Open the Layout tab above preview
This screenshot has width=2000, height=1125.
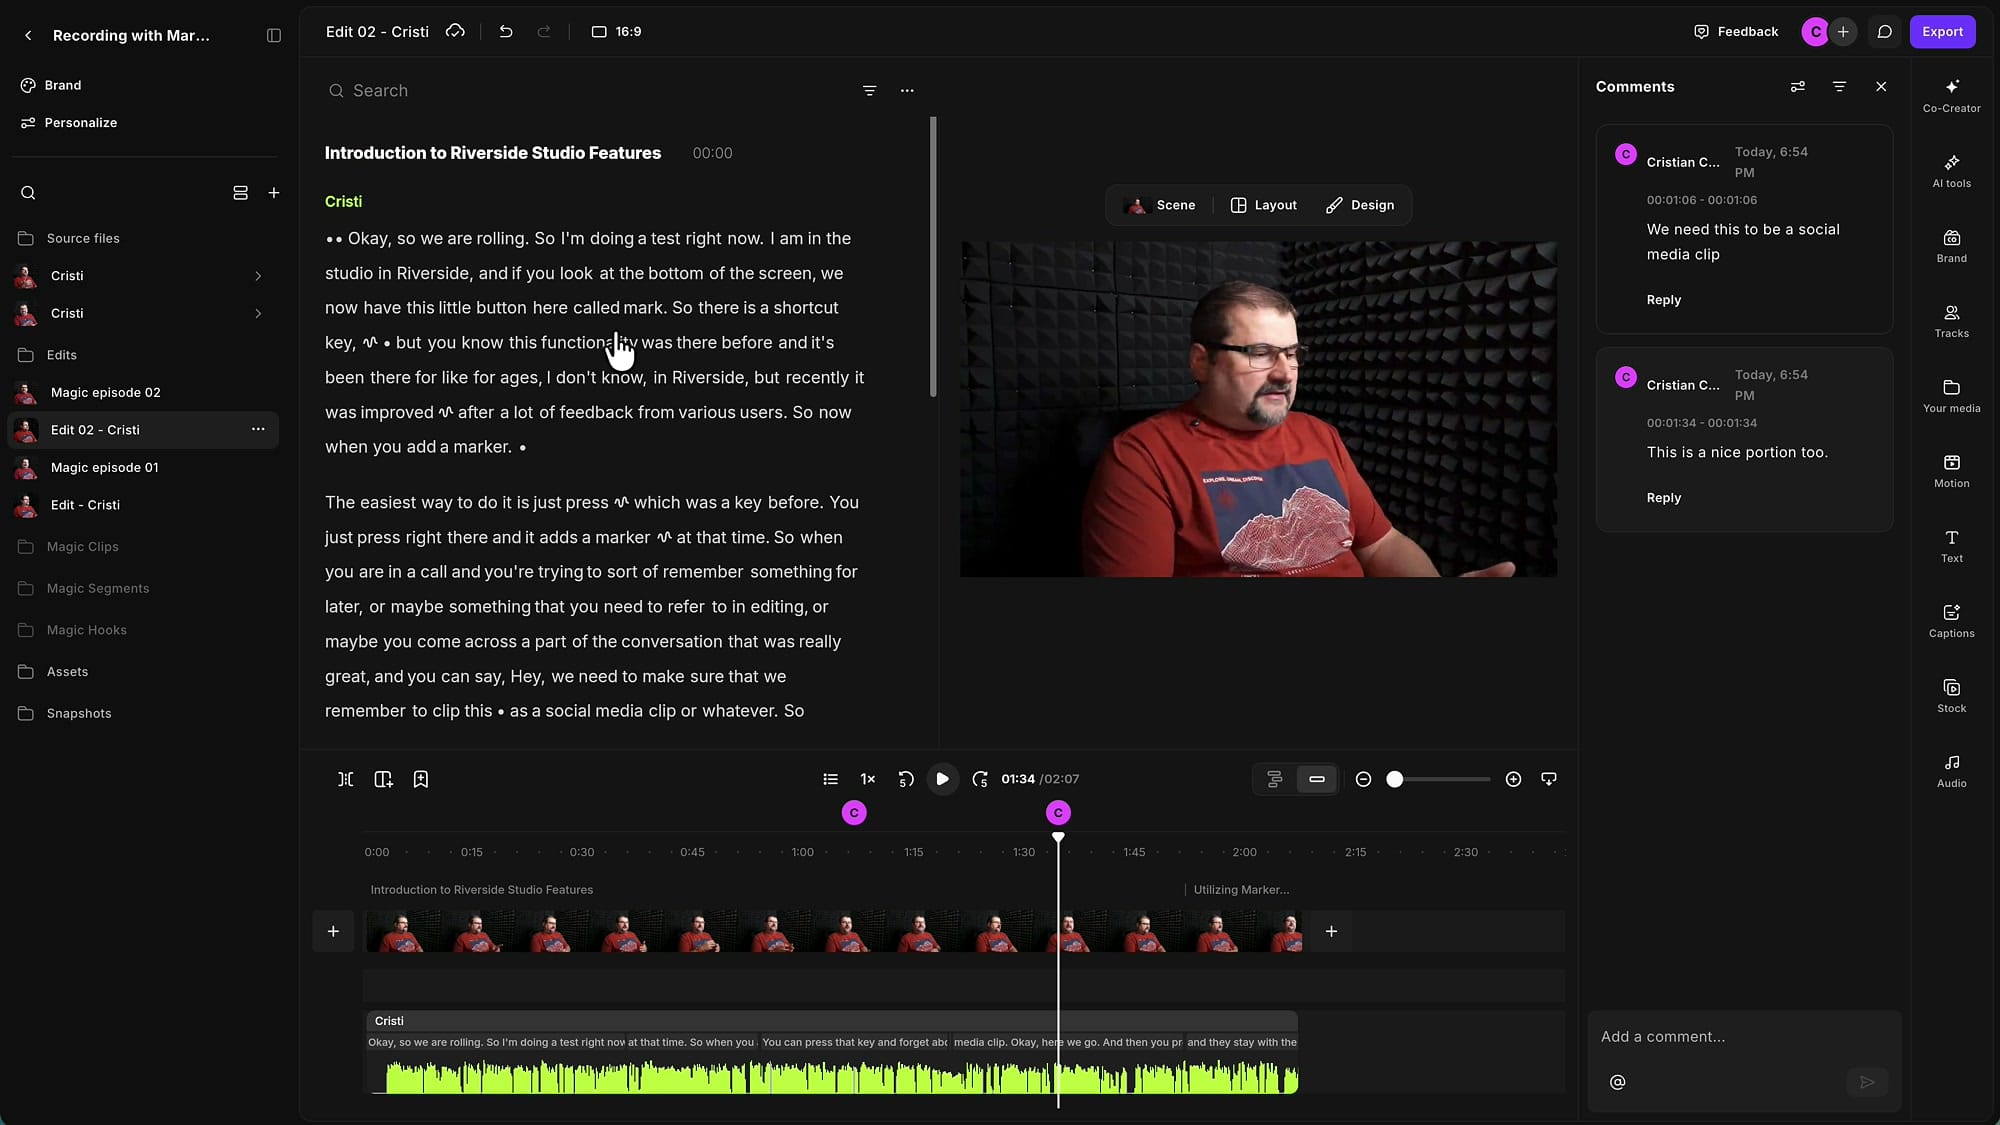coord(1264,205)
